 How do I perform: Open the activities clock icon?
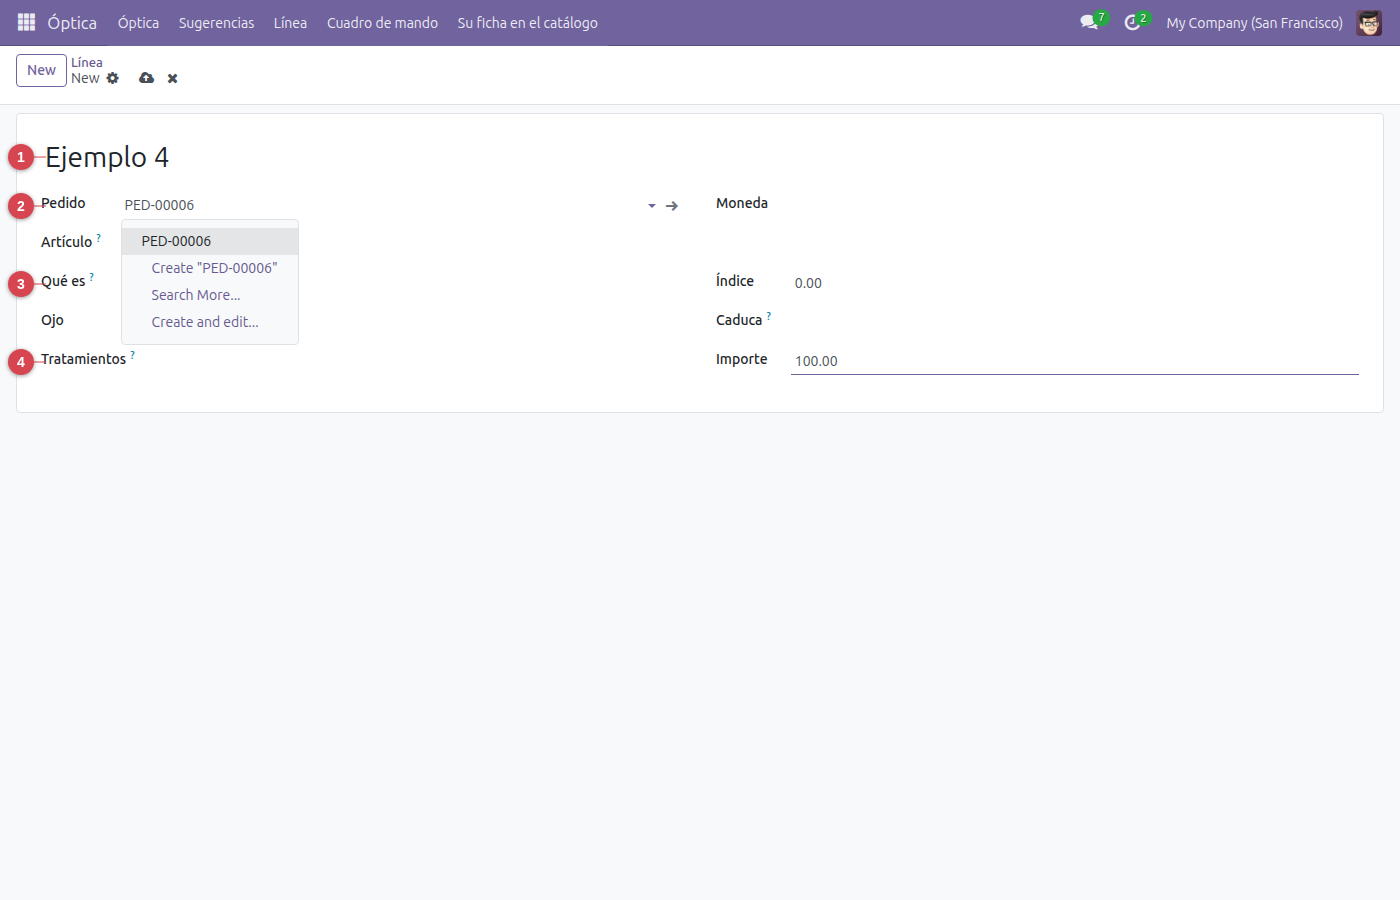point(1133,22)
